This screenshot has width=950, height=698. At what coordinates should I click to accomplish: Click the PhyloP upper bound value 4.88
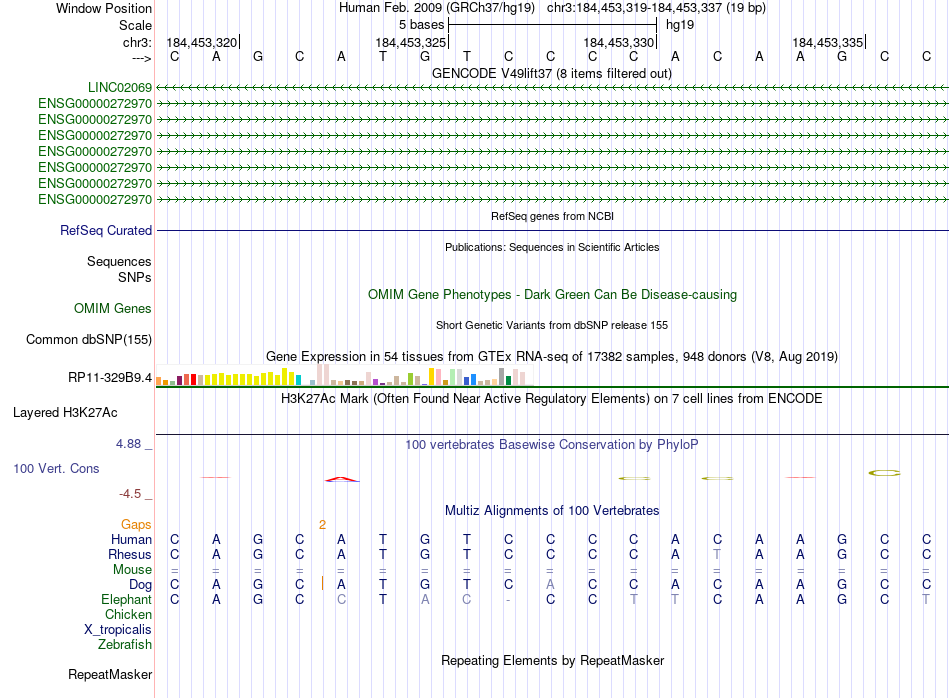click(128, 444)
